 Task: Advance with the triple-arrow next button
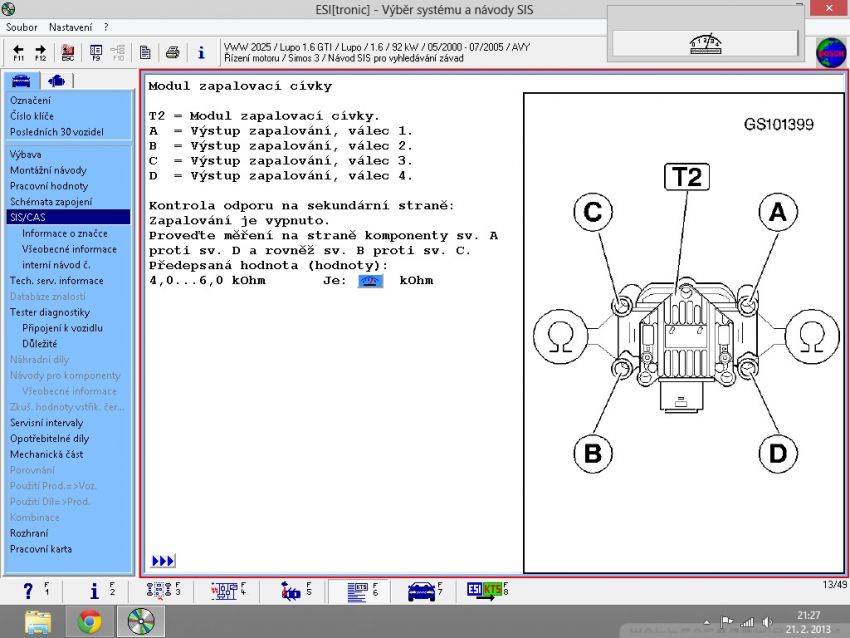[163, 560]
